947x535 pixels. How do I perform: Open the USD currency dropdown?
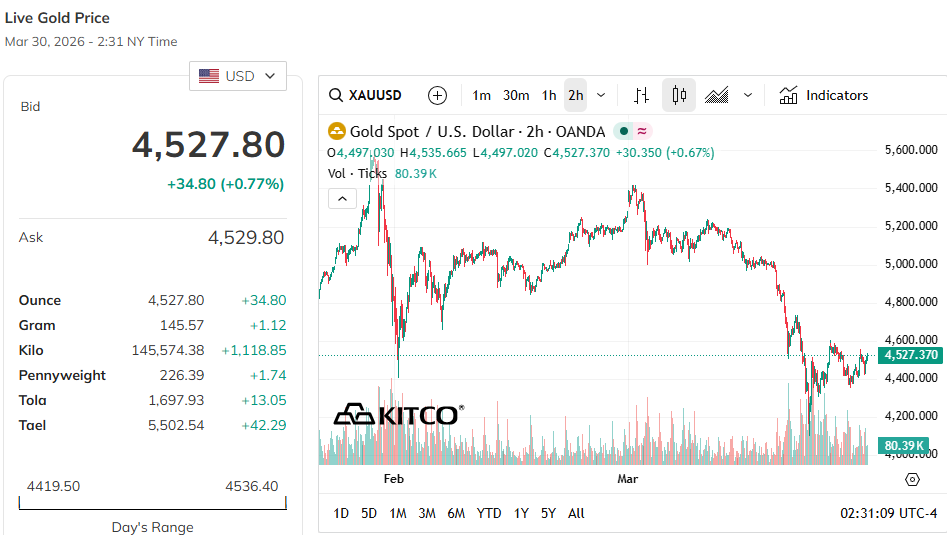238,76
